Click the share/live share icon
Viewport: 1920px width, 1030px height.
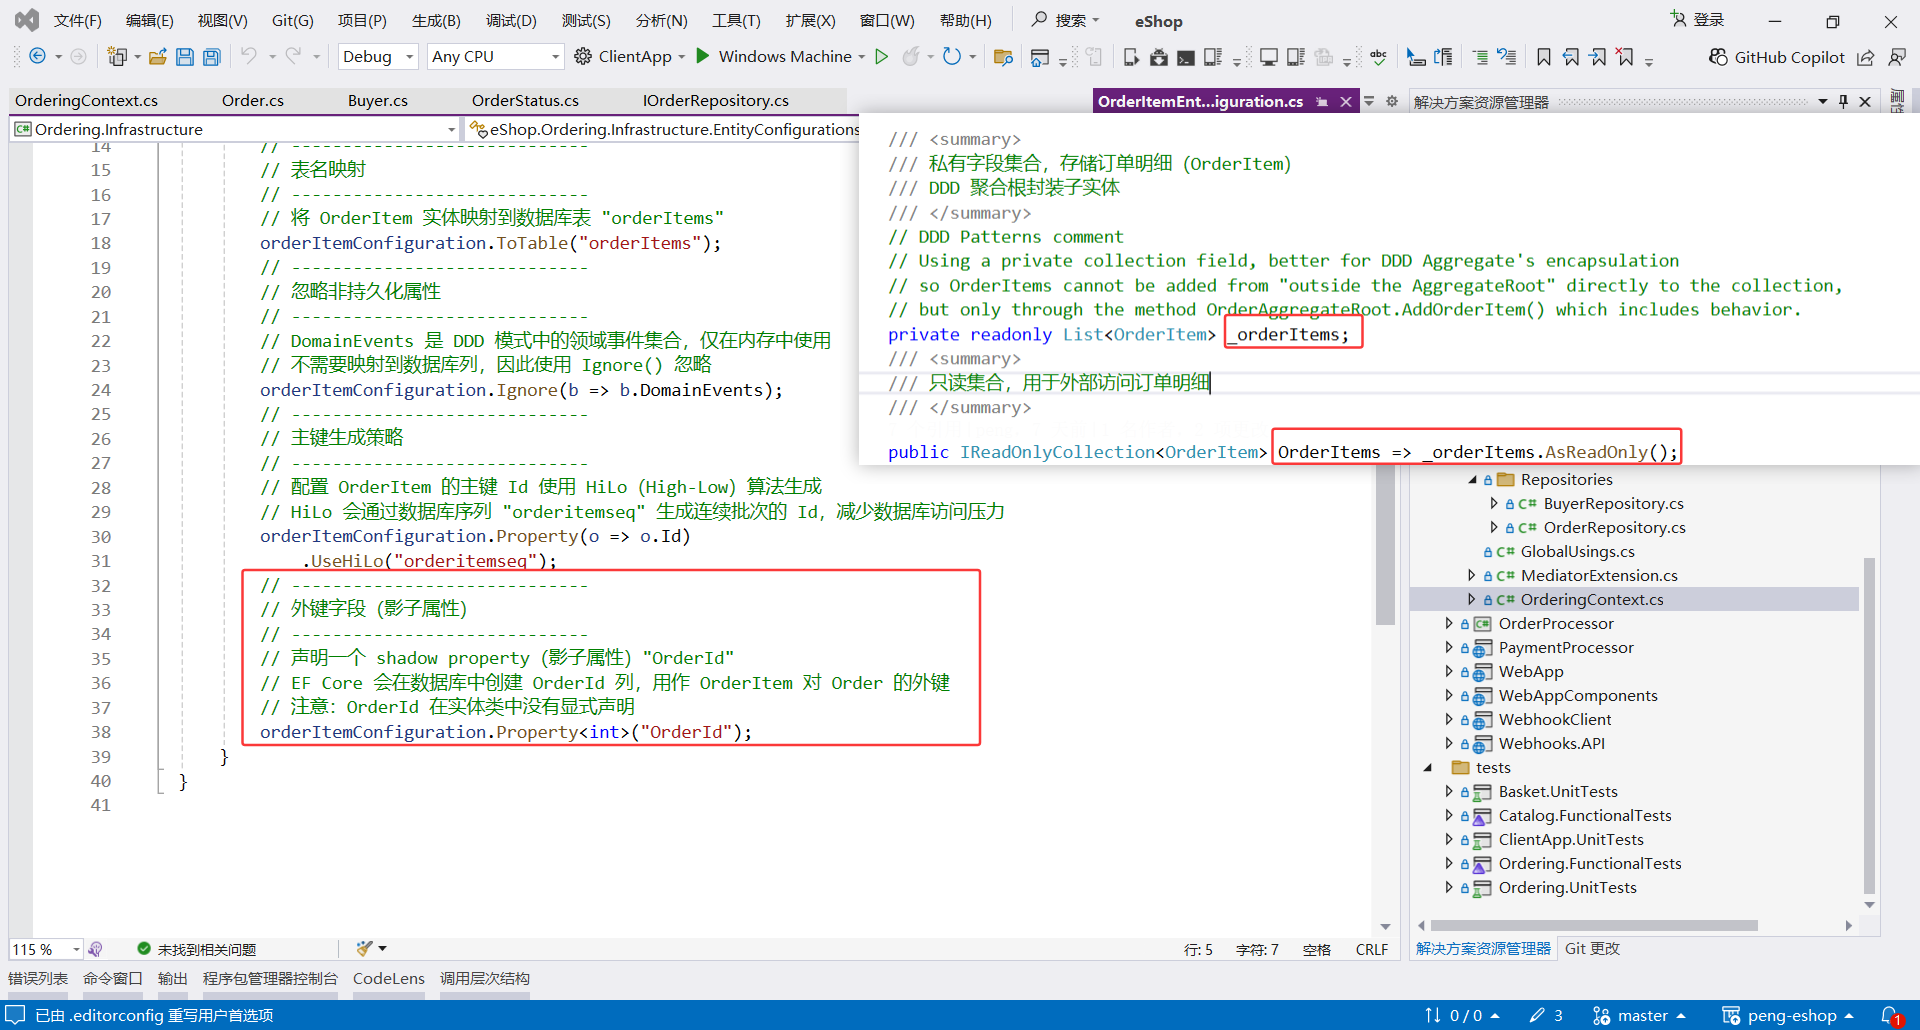pos(1866,57)
